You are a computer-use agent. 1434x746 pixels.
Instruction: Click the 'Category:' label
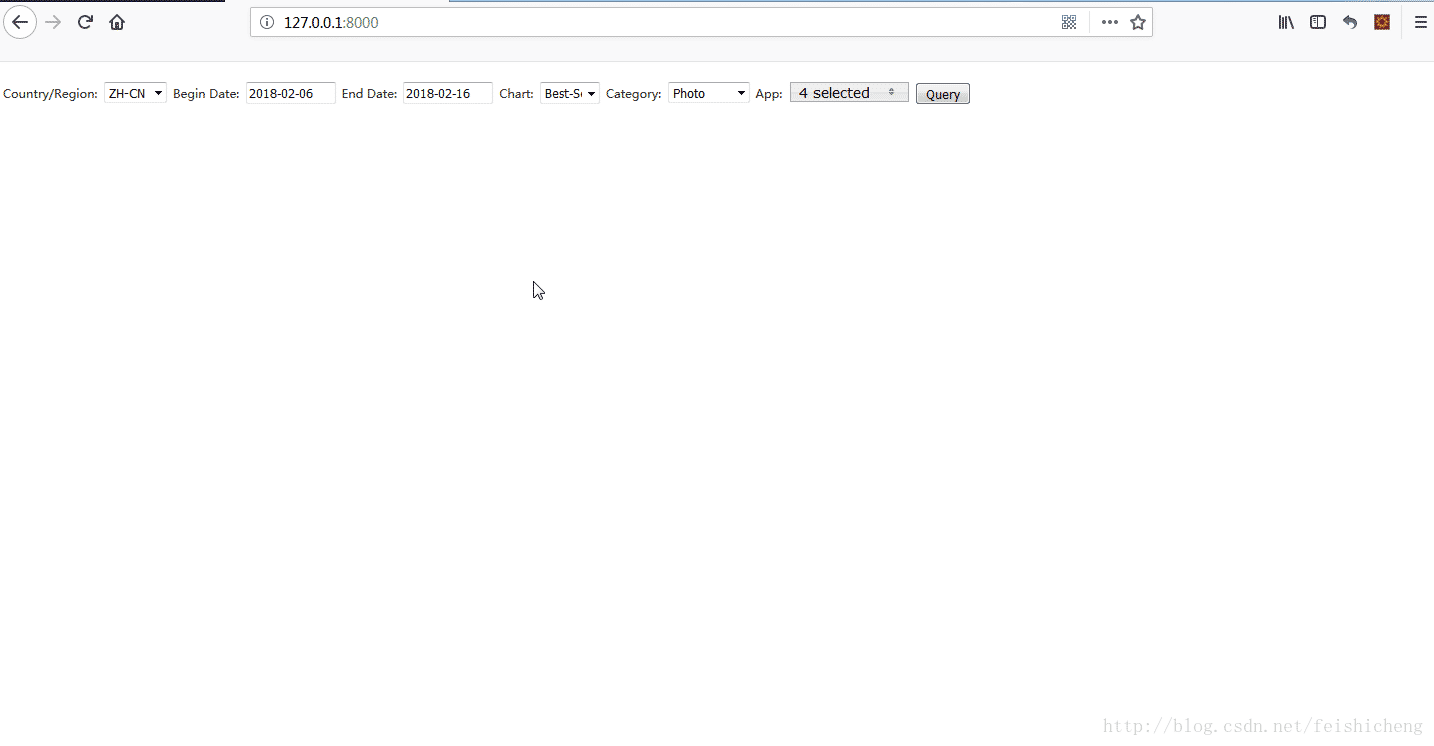click(634, 94)
